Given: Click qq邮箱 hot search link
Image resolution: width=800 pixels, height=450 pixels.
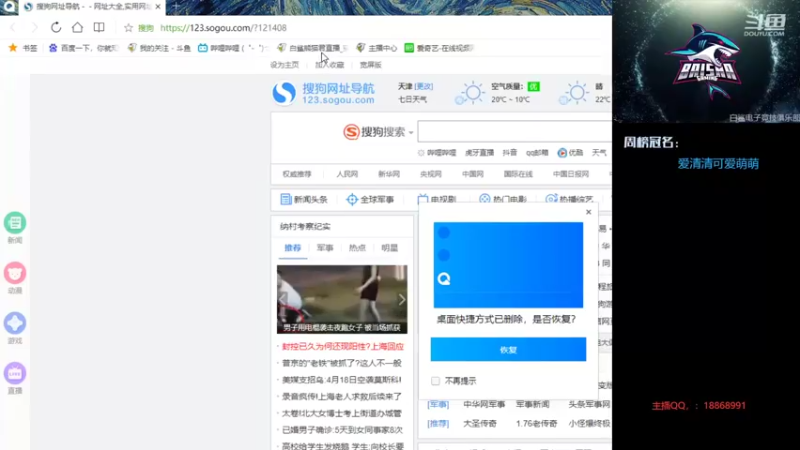Looking at the screenshot, I should click(x=537, y=153).
